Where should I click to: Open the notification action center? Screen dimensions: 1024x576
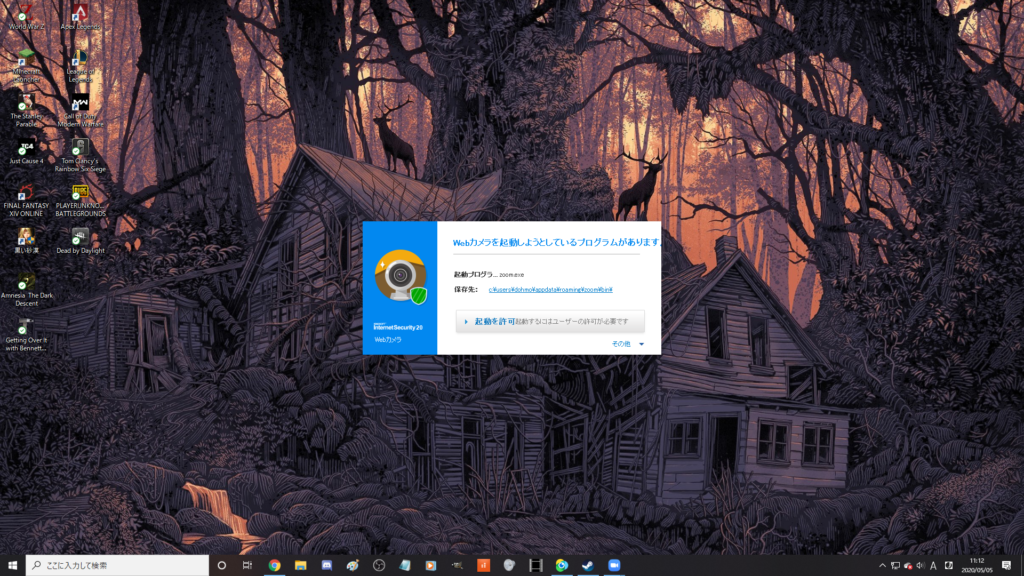pyautogui.click(x=1006, y=566)
